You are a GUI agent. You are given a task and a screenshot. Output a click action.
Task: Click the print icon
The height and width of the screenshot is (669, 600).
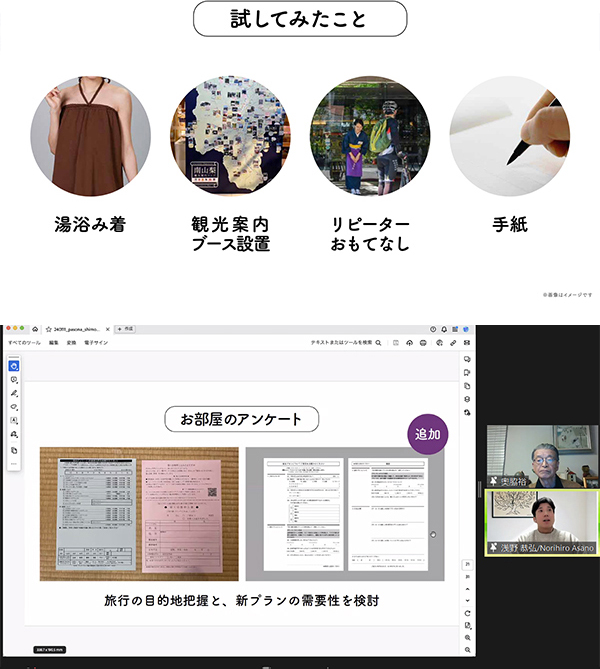pyautogui.click(x=423, y=343)
